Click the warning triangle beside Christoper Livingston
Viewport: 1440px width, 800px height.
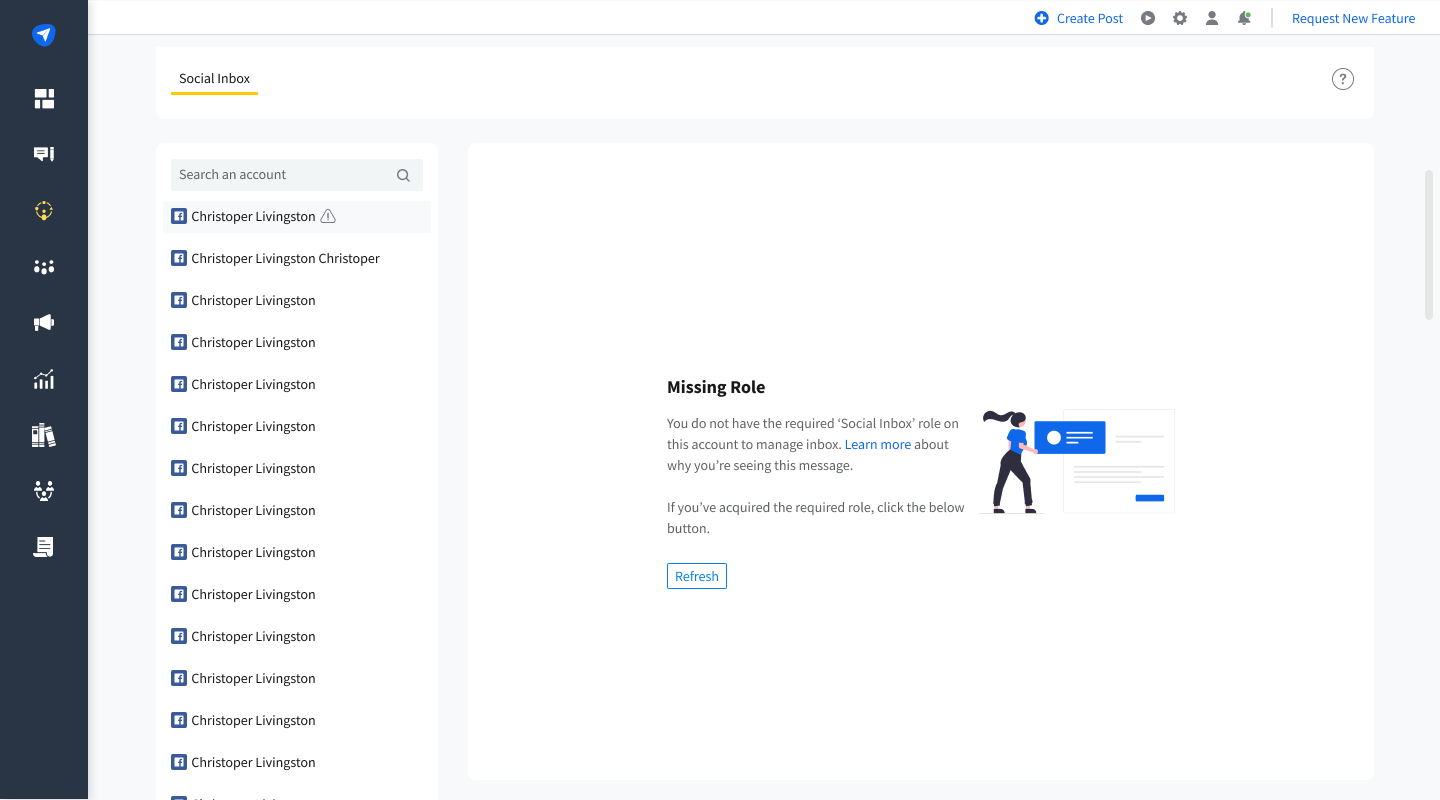pyautogui.click(x=328, y=216)
